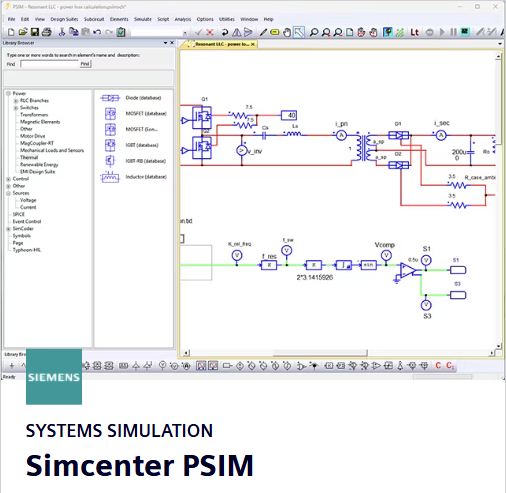Image resolution: width=506 pixels, height=493 pixels.
Task: Click the blue toolbar icon before Lt
Action: pyautogui.click(x=388, y=32)
